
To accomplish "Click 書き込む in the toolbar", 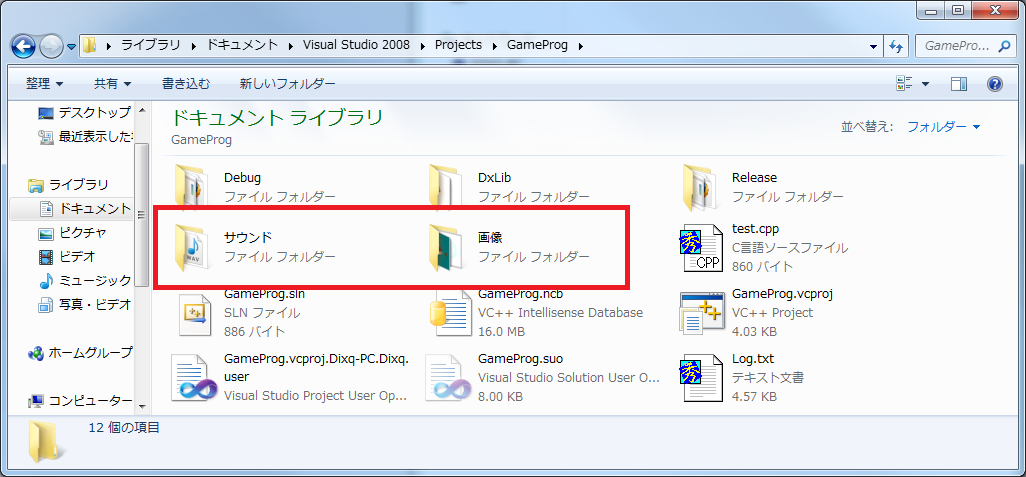I will 186,84.
